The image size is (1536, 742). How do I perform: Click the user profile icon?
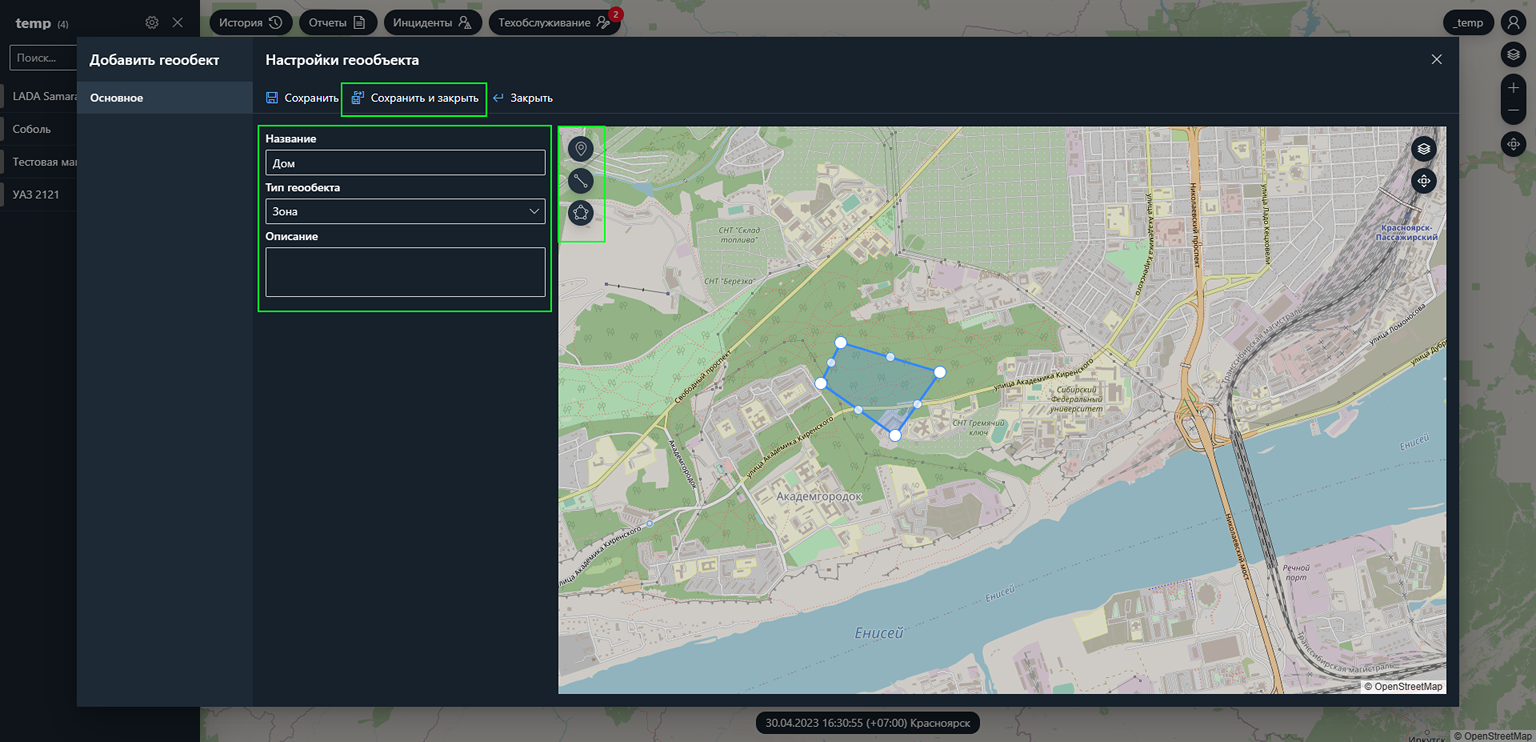click(x=1513, y=23)
